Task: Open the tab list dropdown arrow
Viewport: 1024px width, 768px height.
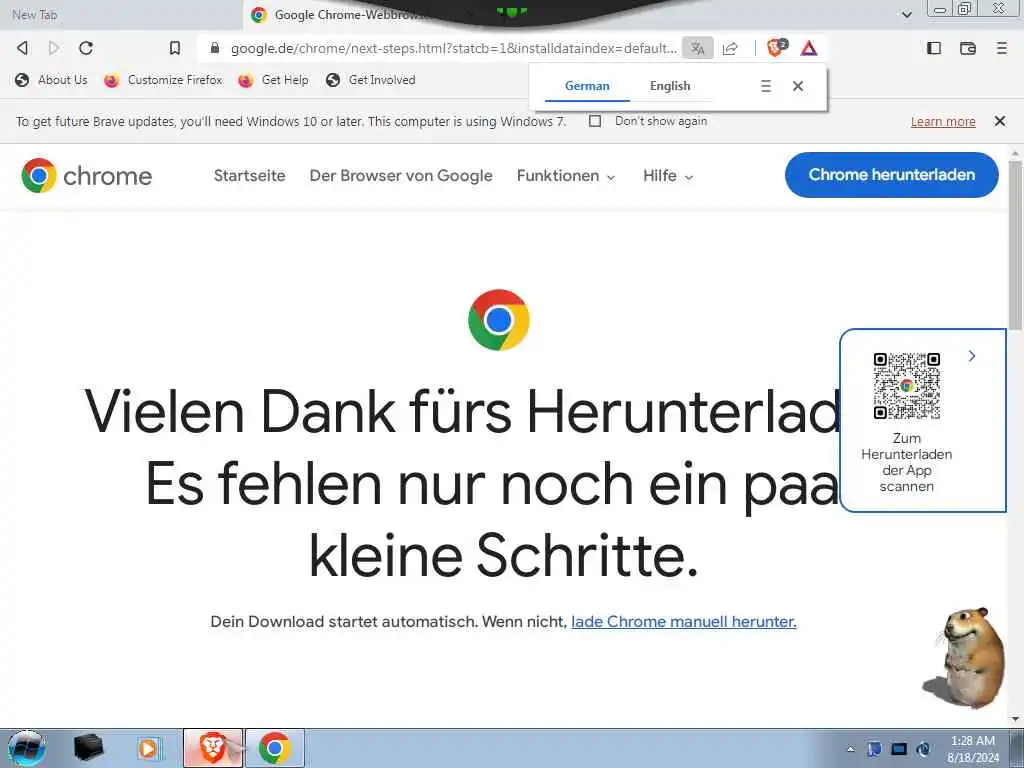Action: click(906, 14)
